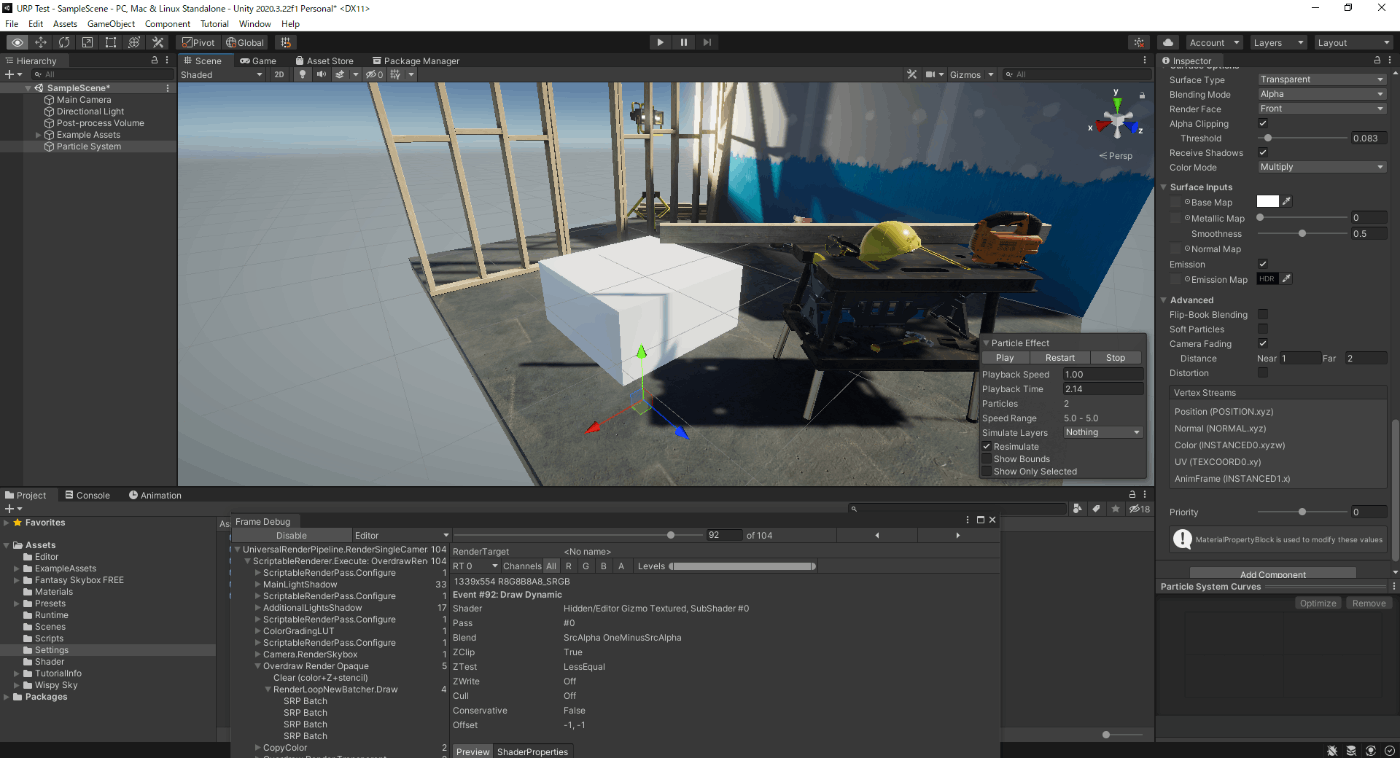The image size is (1400, 758).
Task: Enable Show Bounds for particles
Action: click(x=987, y=459)
